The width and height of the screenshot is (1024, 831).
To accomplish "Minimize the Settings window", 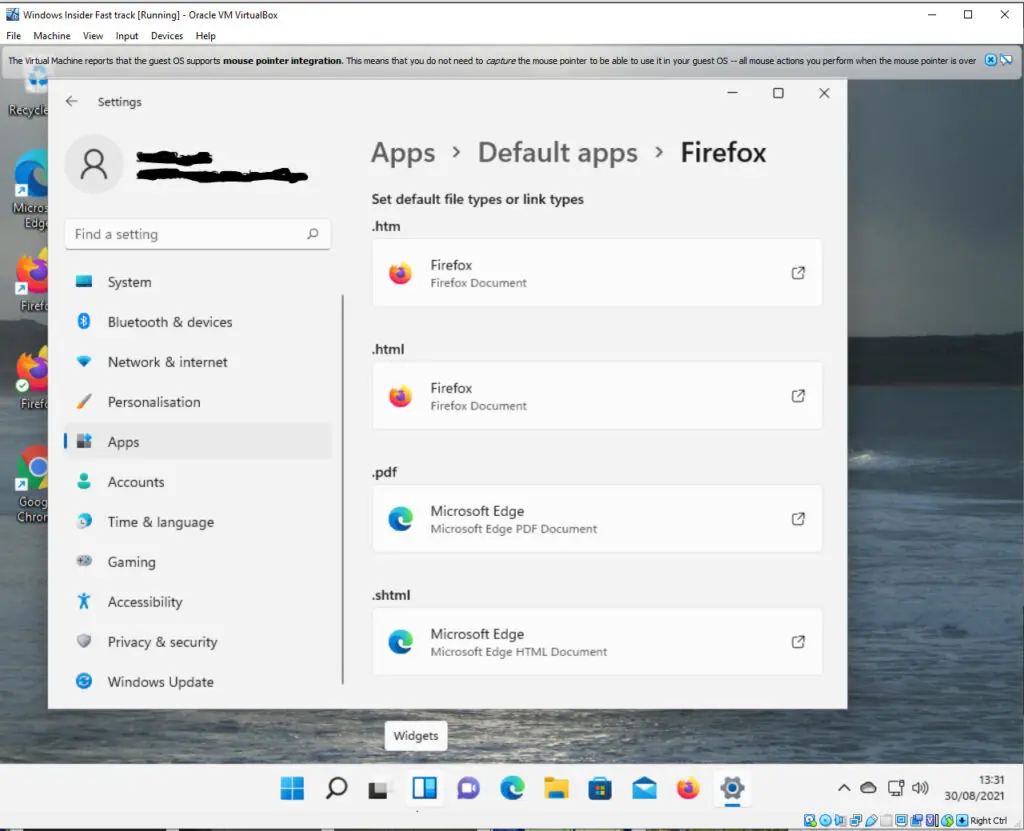I will pyautogui.click(x=732, y=93).
